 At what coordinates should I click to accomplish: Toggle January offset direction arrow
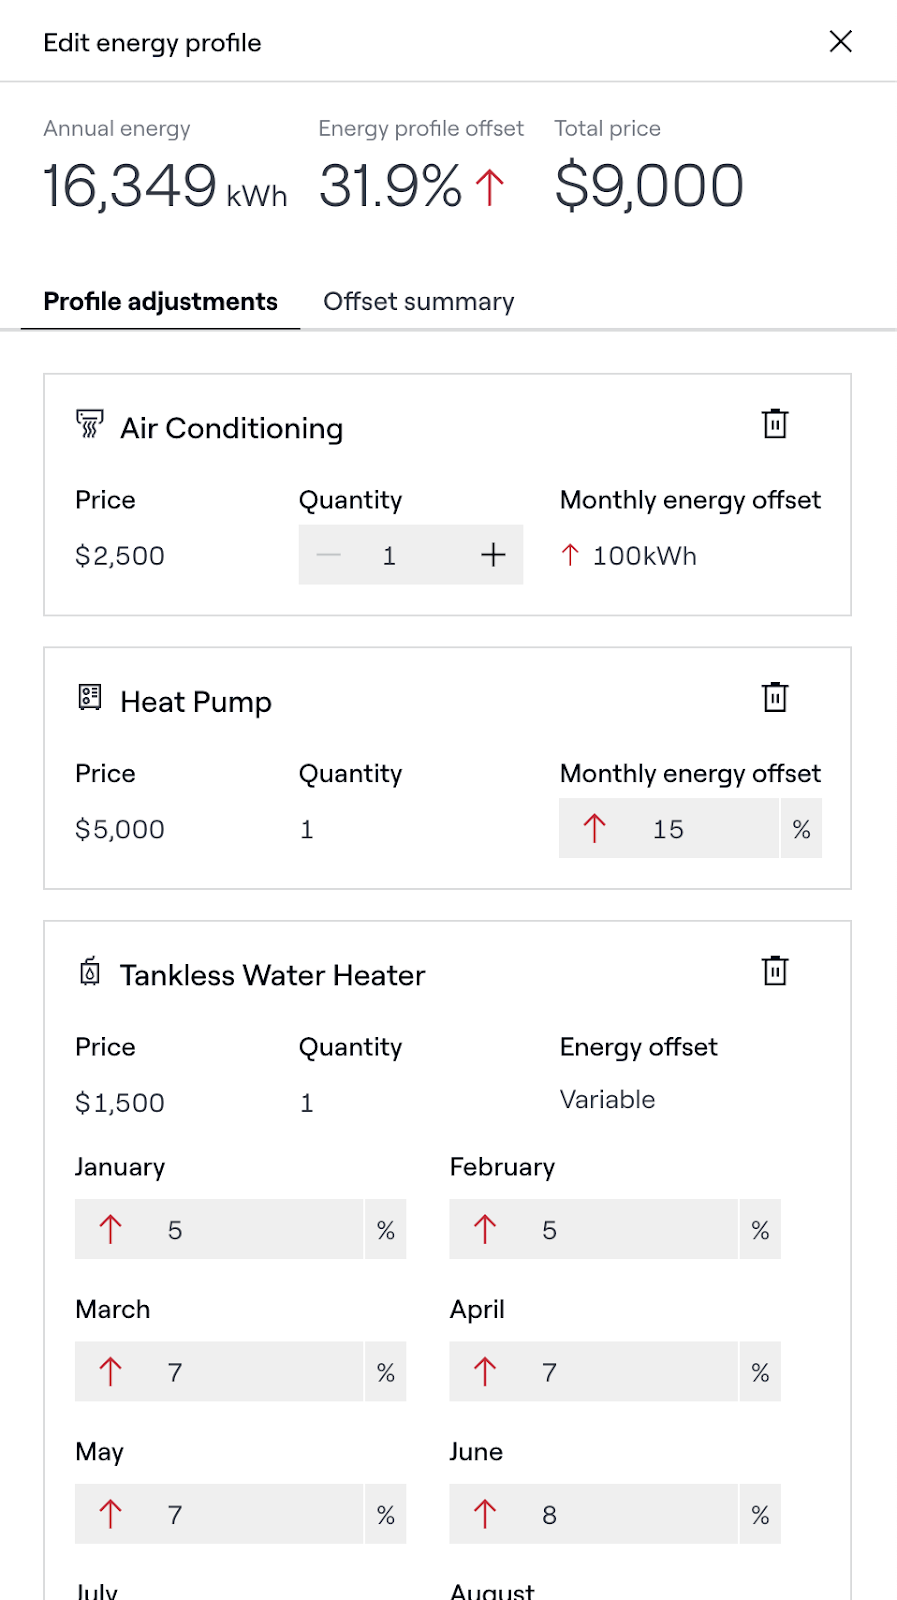tap(111, 1229)
